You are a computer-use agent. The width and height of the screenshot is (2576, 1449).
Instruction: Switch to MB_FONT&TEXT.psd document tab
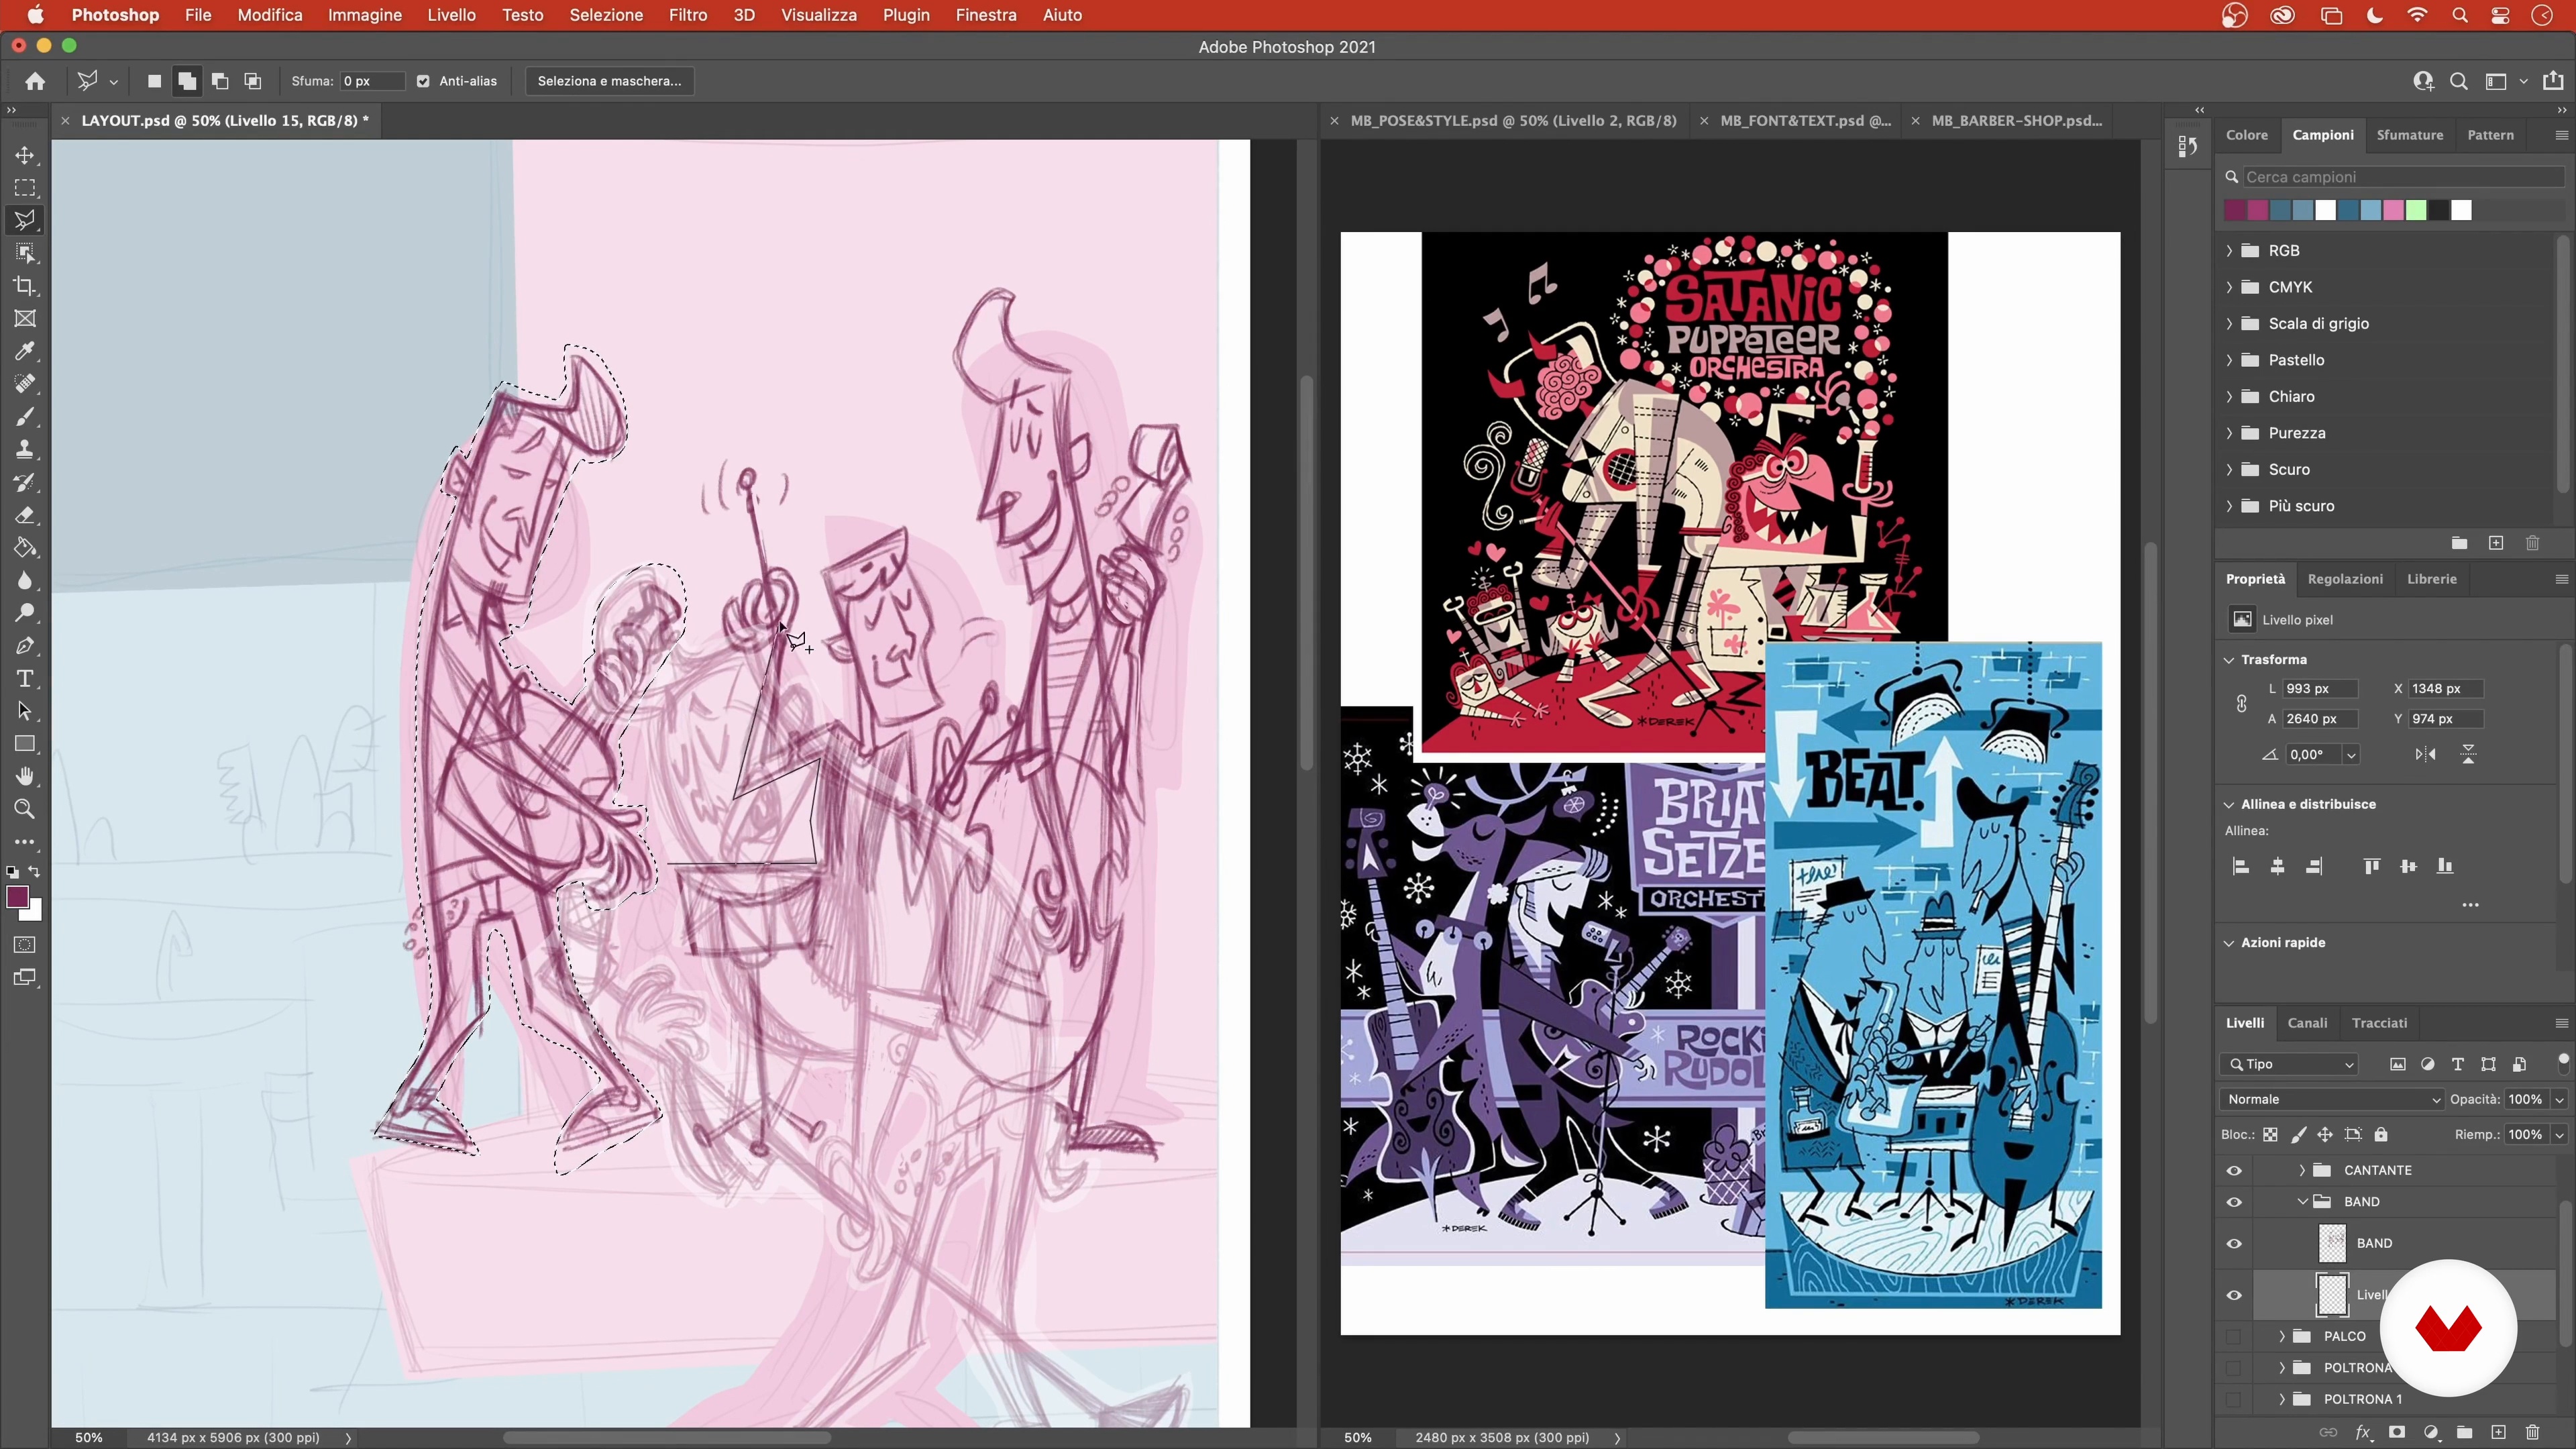[x=1805, y=121]
